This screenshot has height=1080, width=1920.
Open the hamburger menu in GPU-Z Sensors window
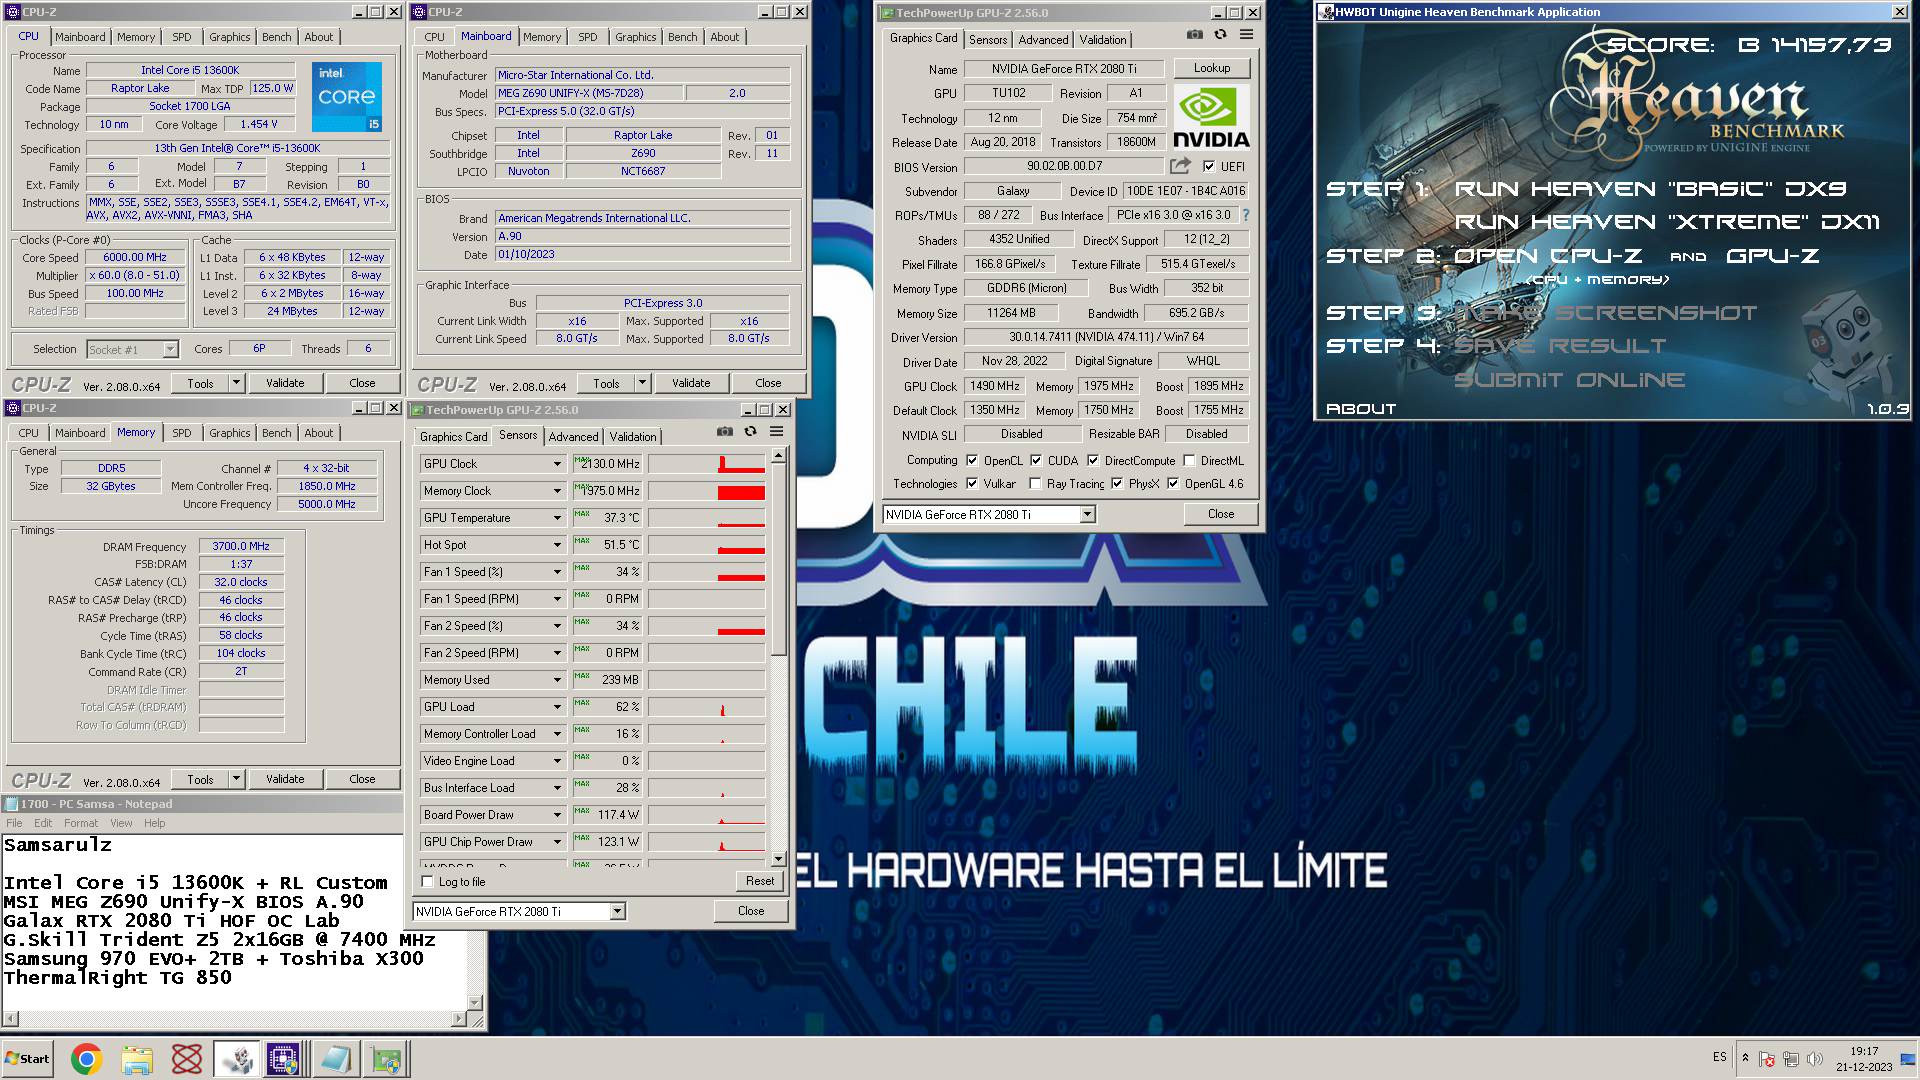coord(776,432)
